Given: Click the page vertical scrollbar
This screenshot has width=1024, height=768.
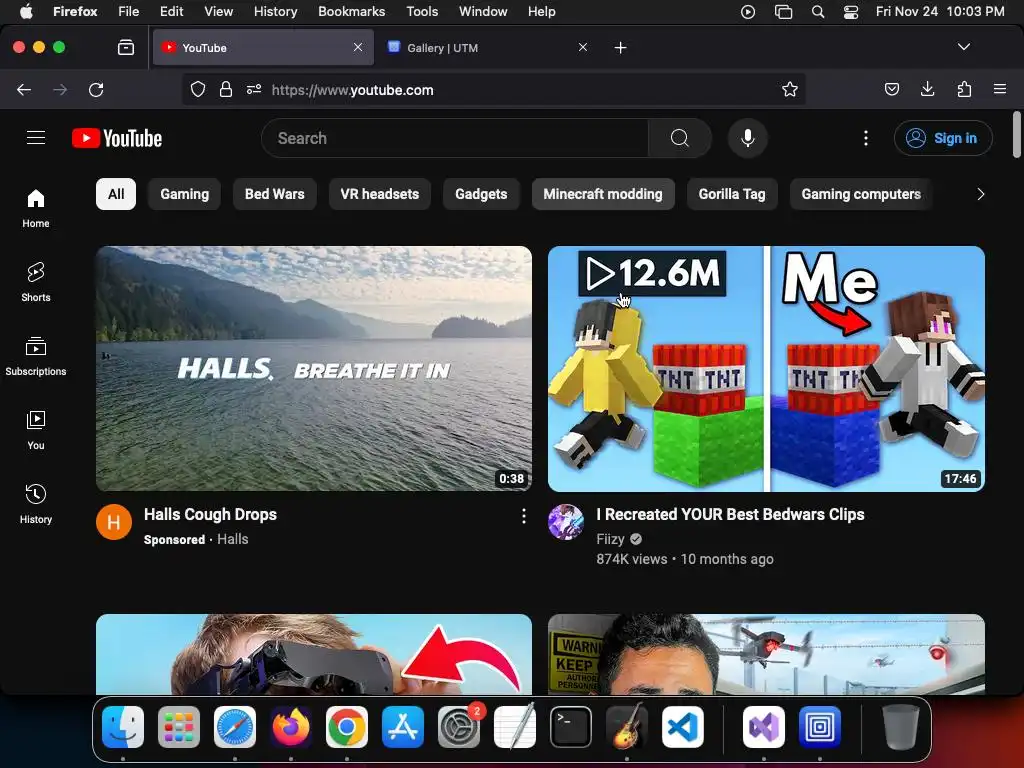Looking at the screenshot, I should pos(1016,135).
